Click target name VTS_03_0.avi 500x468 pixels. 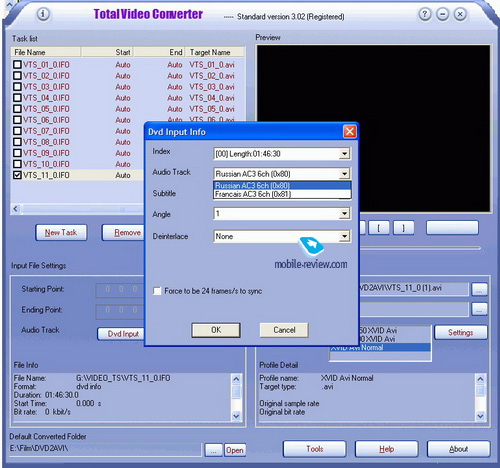[x=212, y=87]
